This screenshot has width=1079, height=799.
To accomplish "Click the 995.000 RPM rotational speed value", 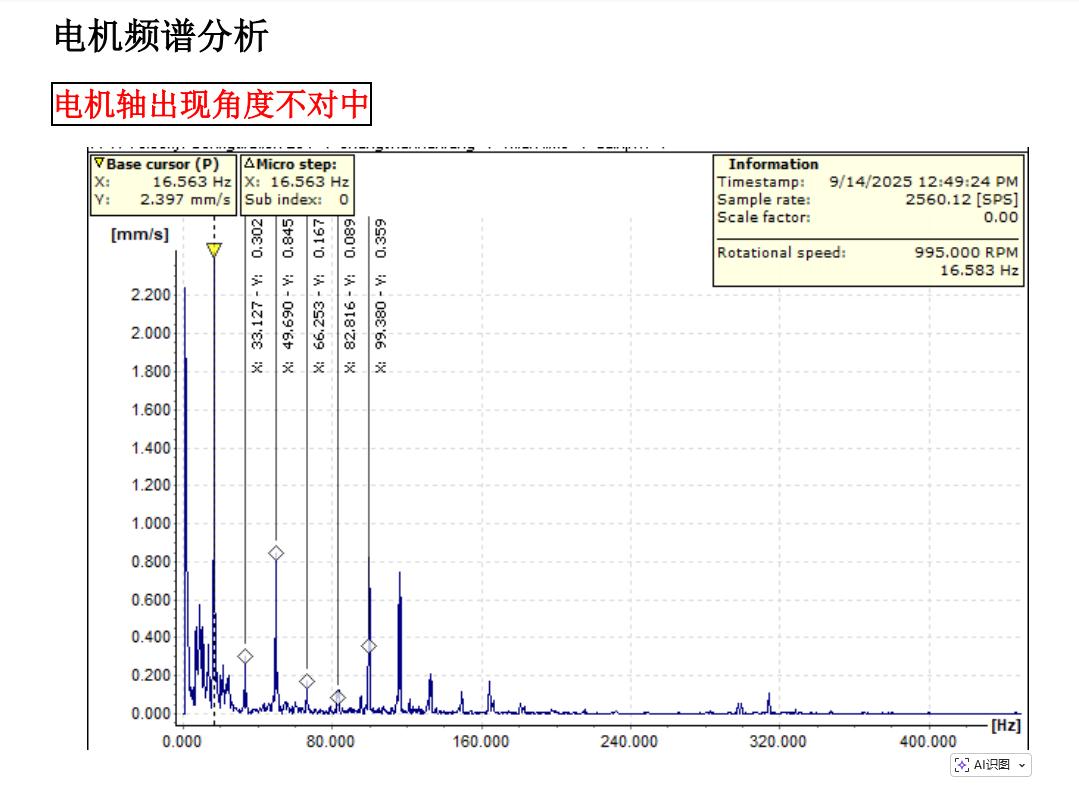I will click(x=965, y=253).
